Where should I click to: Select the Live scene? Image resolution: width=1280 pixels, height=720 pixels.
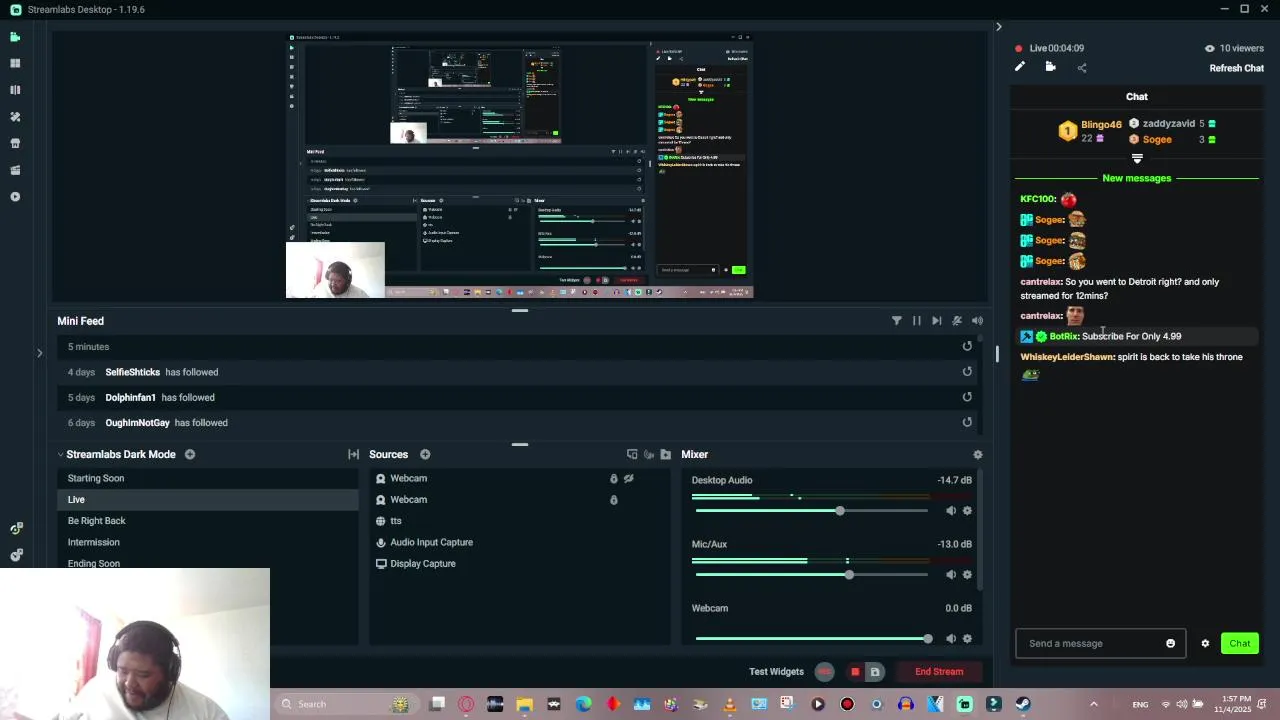coord(208,499)
